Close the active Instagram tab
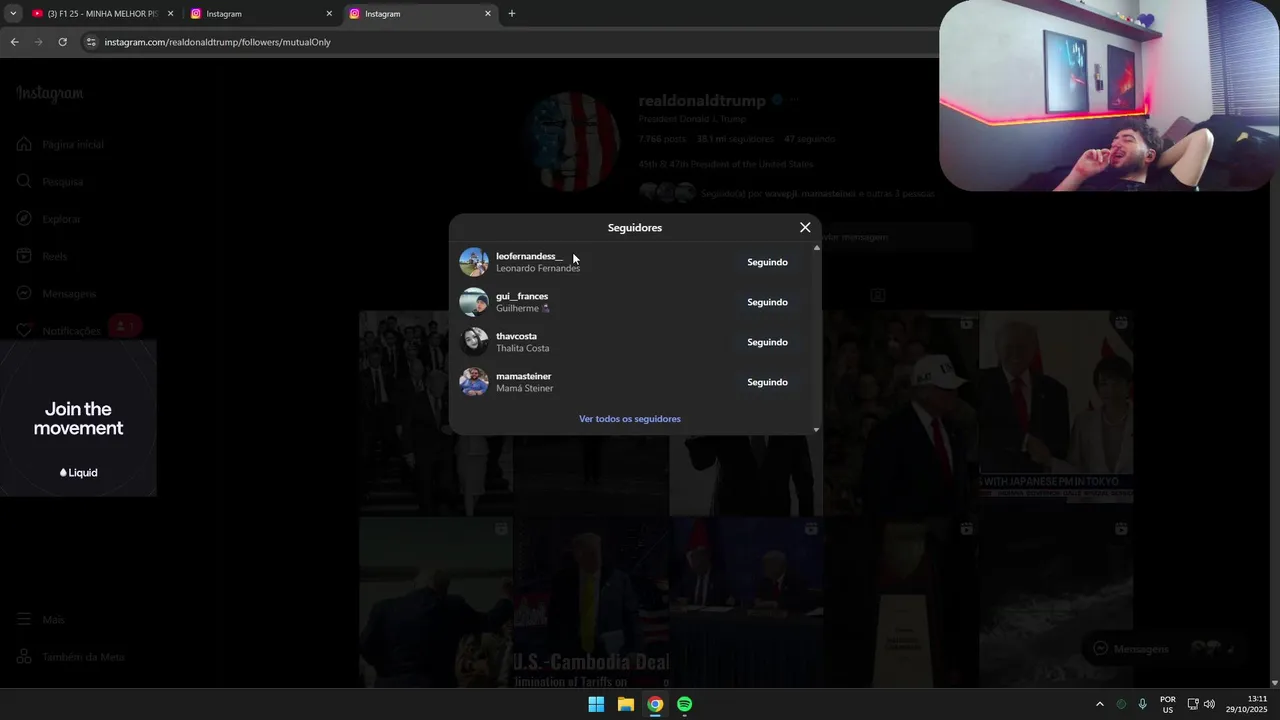Screen dimensions: 1280x720 click(488, 14)
